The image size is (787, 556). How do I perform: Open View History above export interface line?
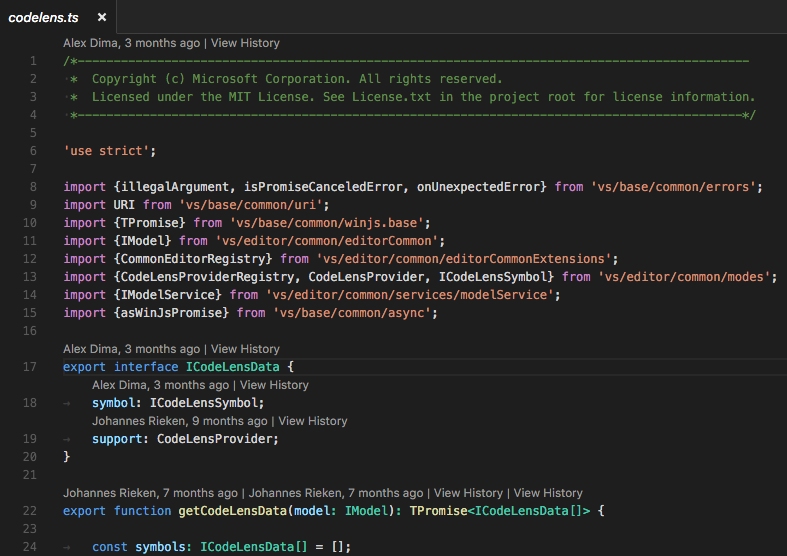pyautogui.click(x=245, y=349)
